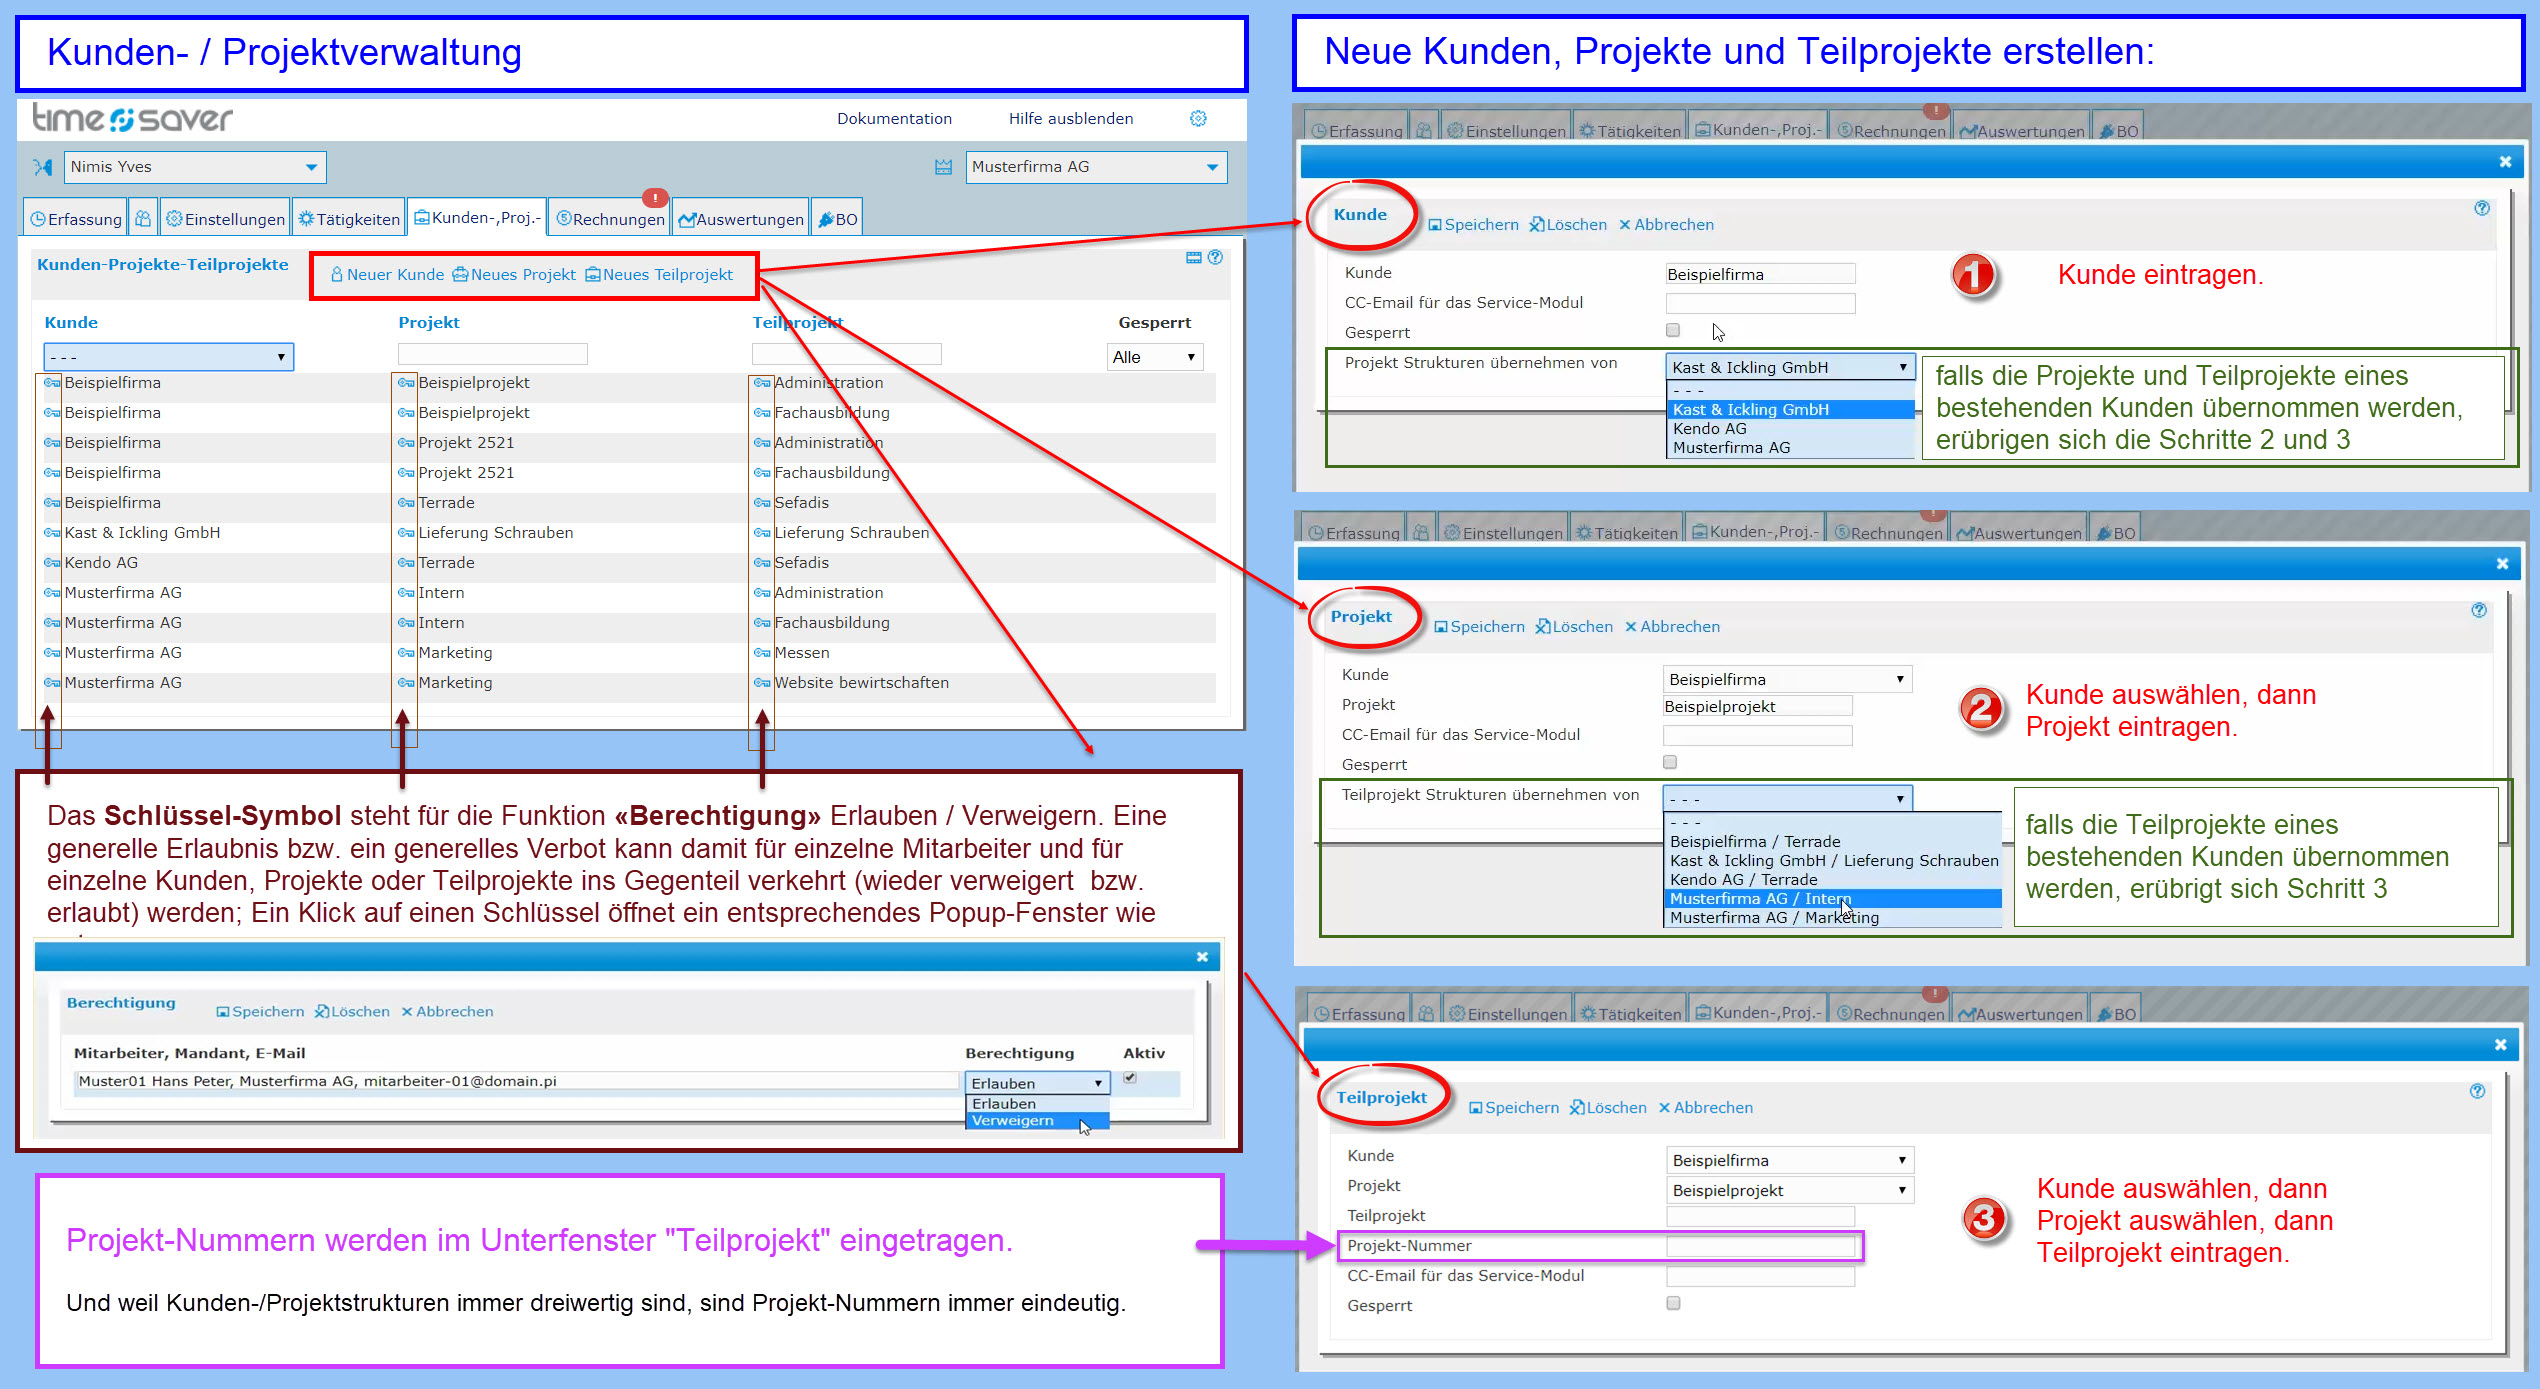Click the key icon beside project Lieferung Schrauben
The image size is (2540, 1389).
406,533
